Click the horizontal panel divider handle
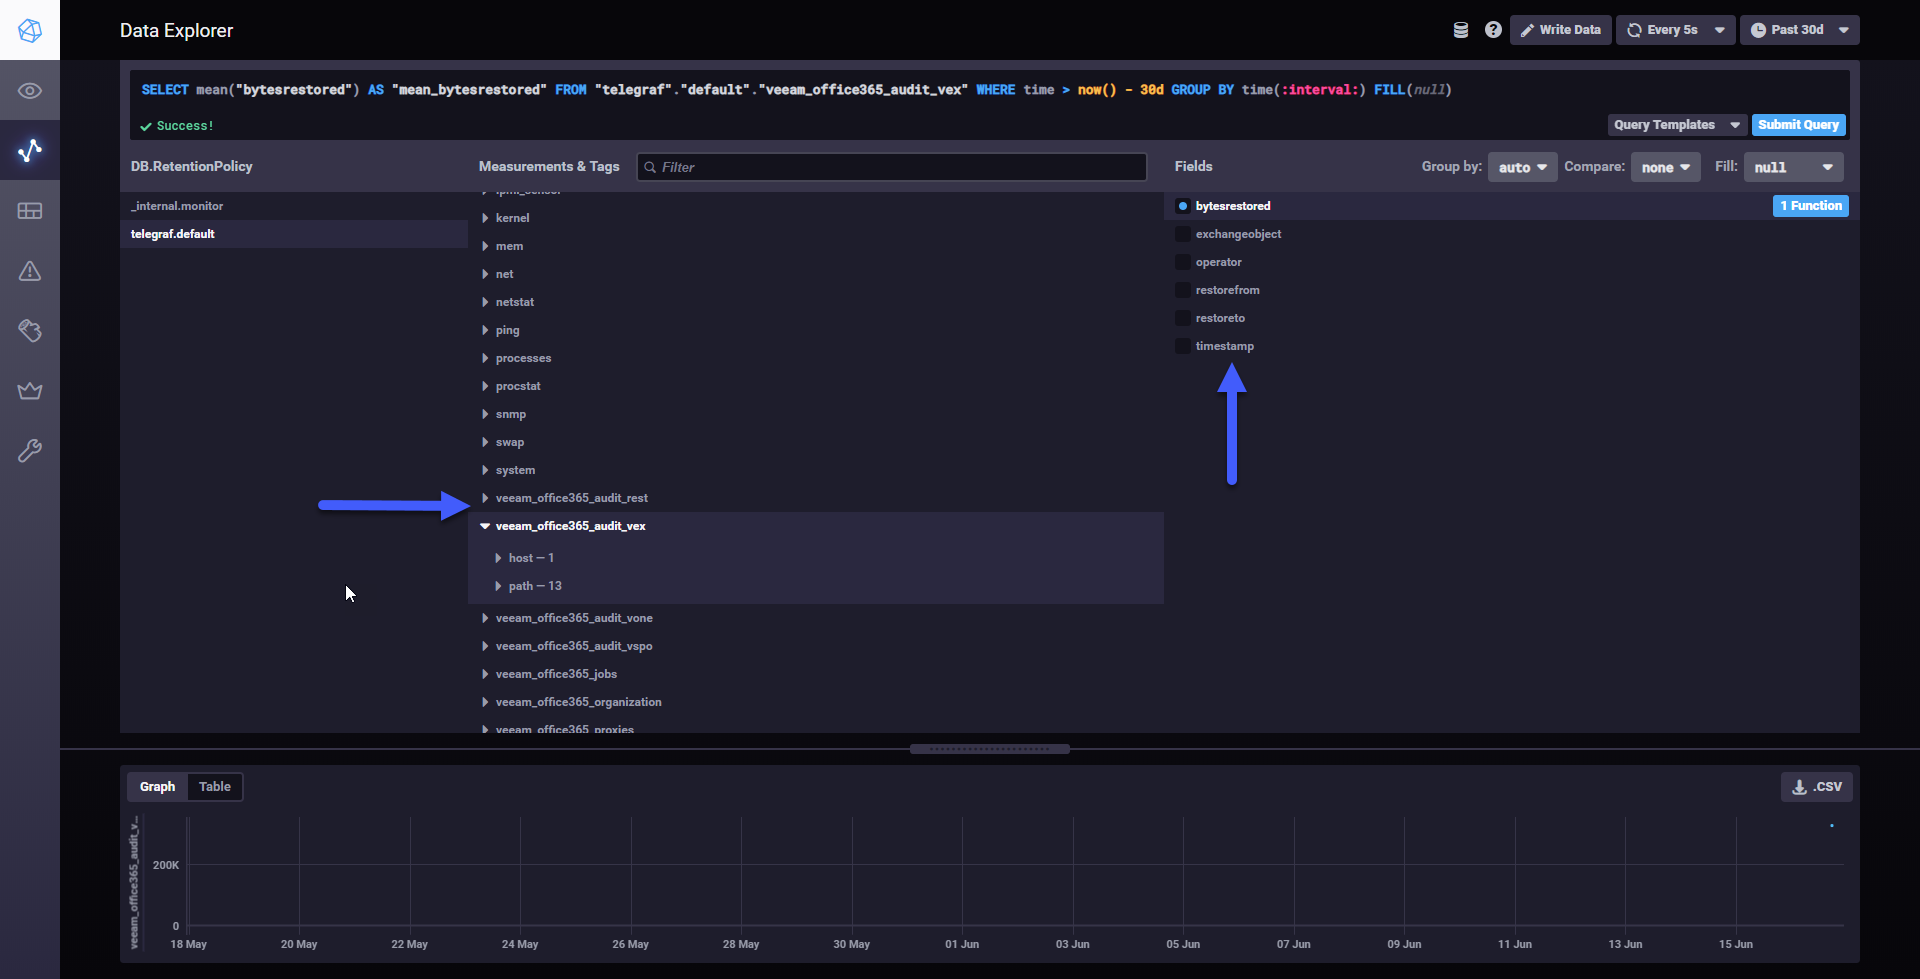 coord(990,749)
